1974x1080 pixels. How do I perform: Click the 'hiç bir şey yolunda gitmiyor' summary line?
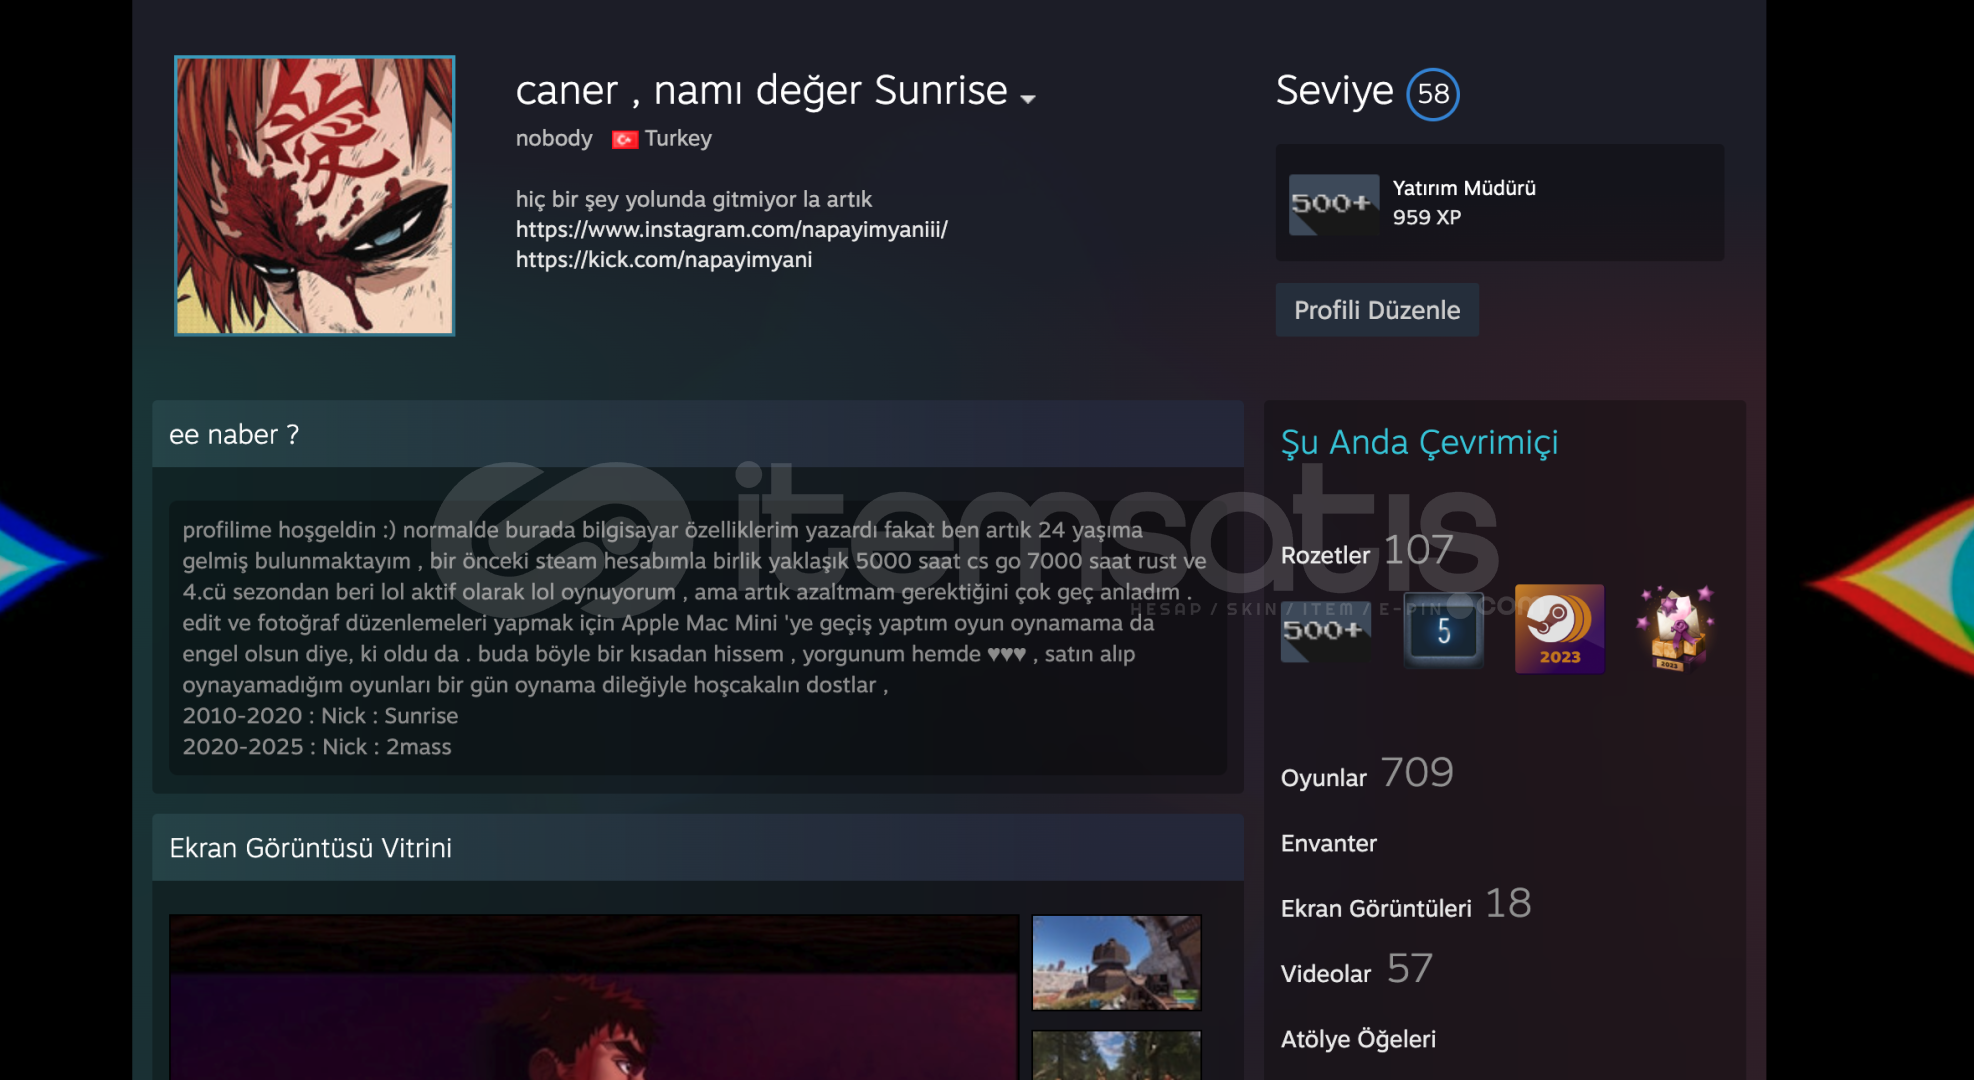pyautogui.click(x=694, y=199)
